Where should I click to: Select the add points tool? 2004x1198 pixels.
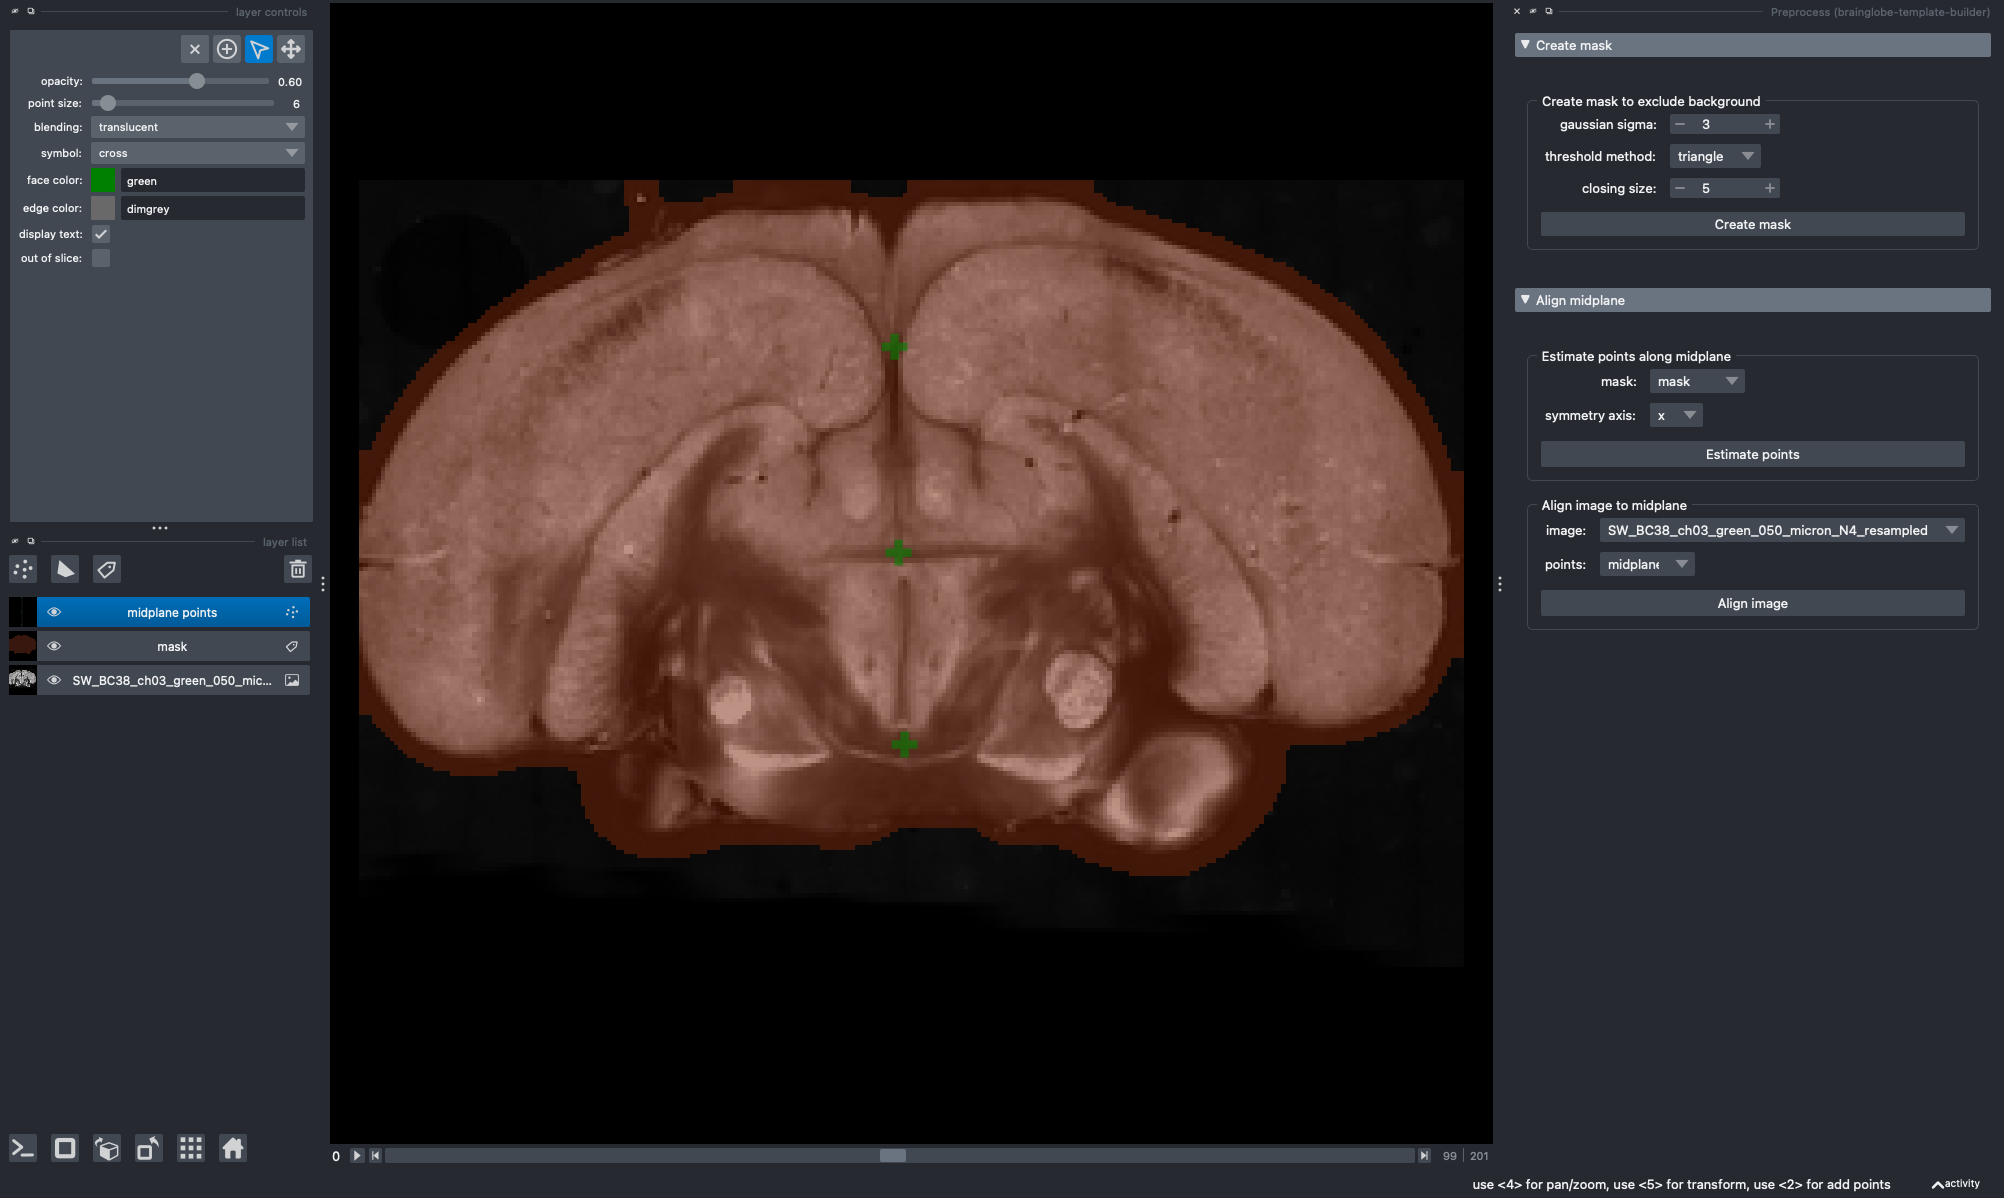click(x=227, y=49)
